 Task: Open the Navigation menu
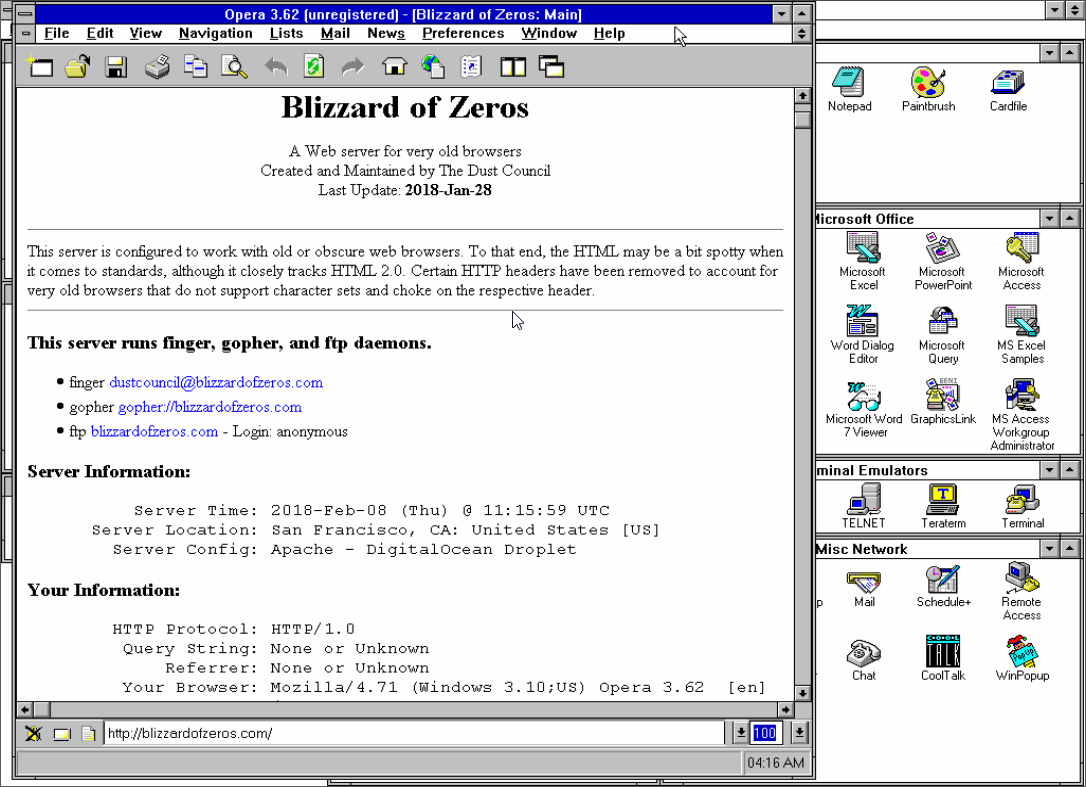(x=215, y=33)
